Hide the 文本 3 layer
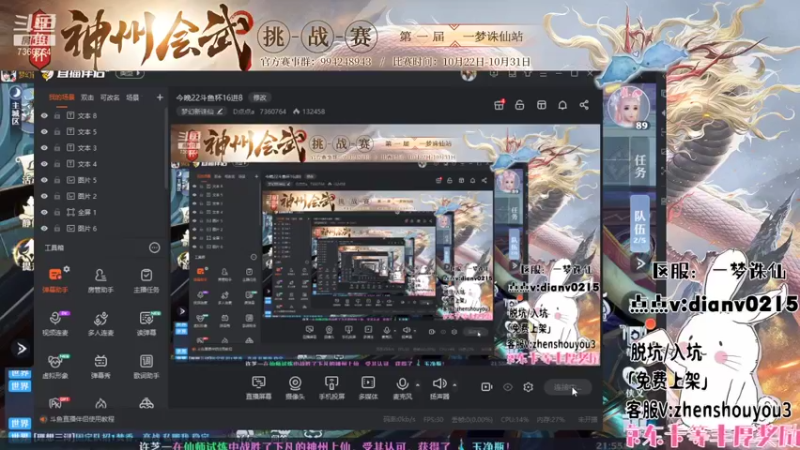 [44, 148]
